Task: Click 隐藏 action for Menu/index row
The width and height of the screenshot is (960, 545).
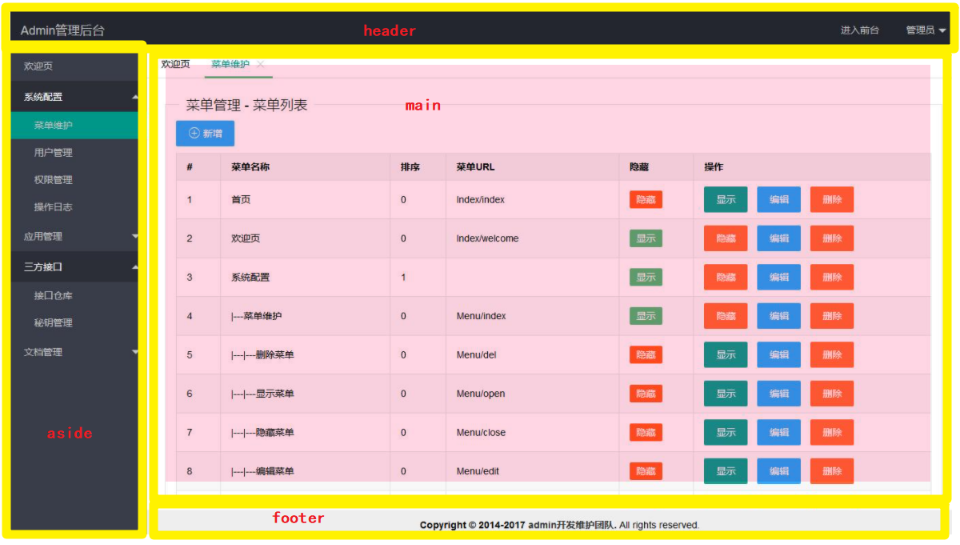Action: (x=726, y=316)
